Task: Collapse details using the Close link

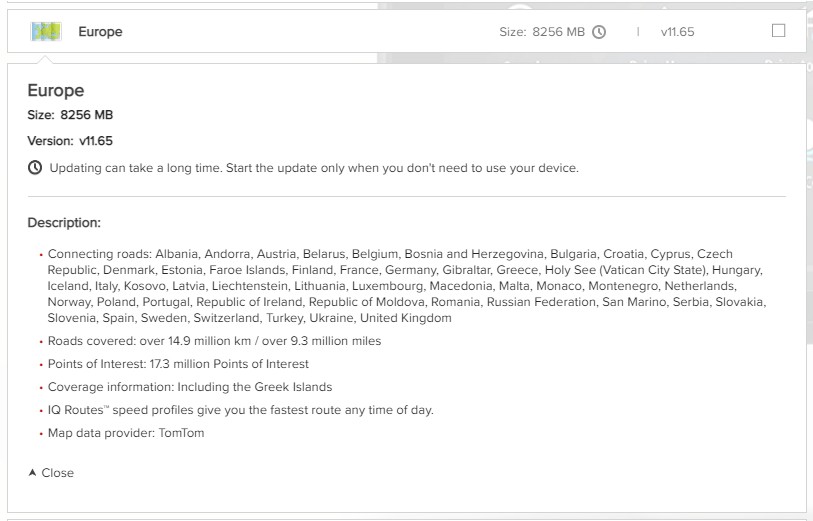Action: click(x=51, y=473)
